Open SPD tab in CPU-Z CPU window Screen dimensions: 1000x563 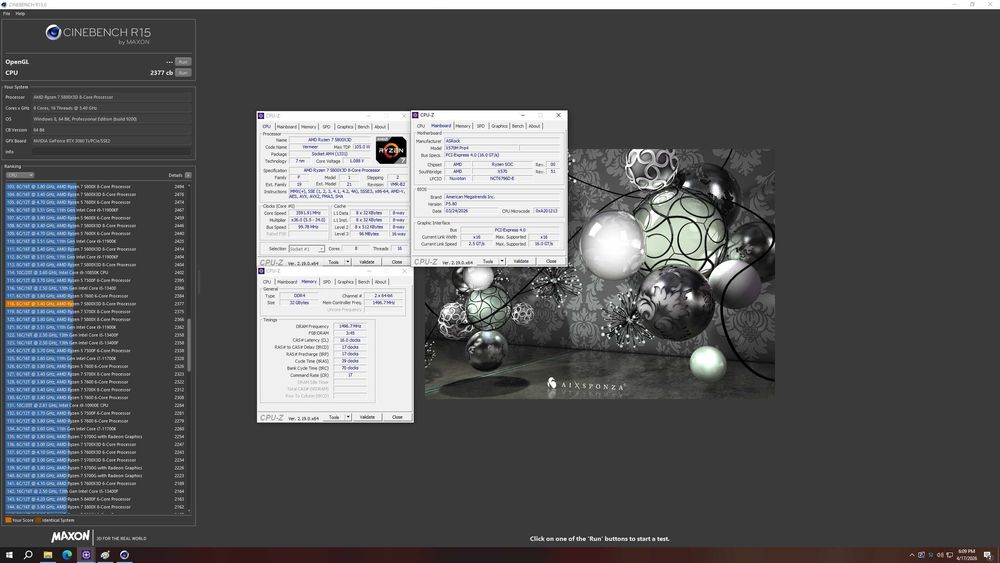(x=327, y=126)
